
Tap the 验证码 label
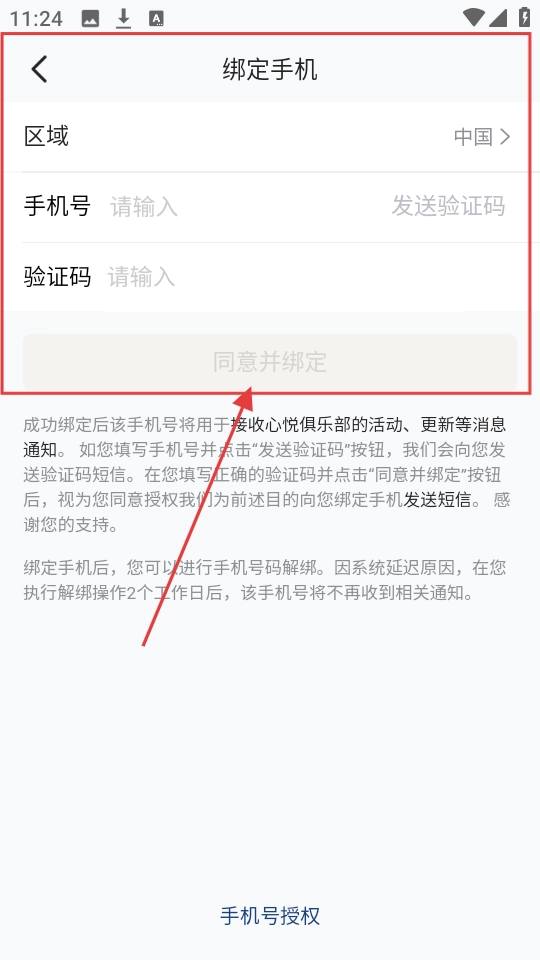click(x=57, y=277)
